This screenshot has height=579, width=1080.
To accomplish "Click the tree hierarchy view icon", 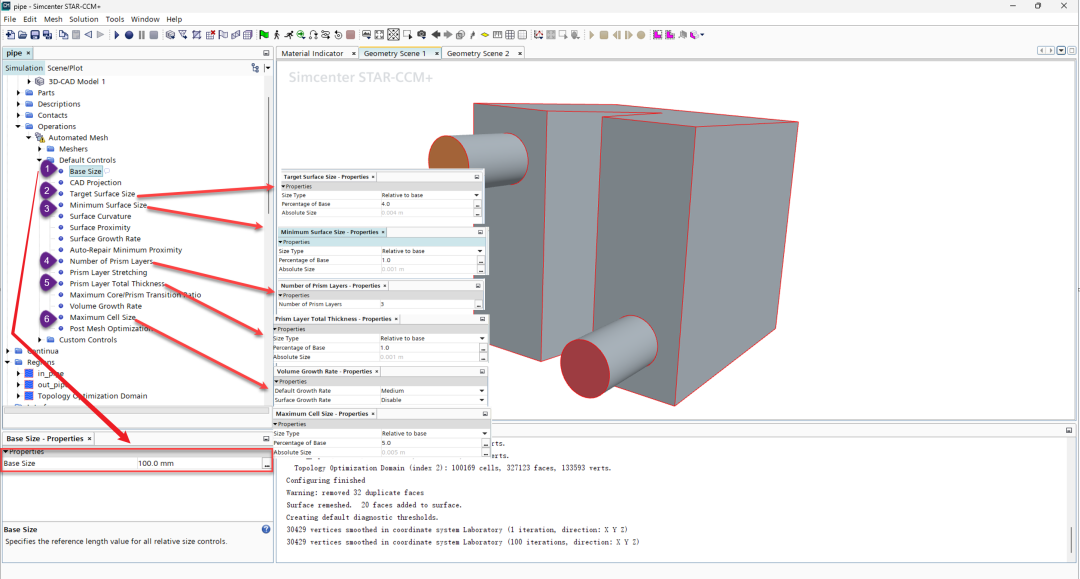I will (x=256, y=67).
